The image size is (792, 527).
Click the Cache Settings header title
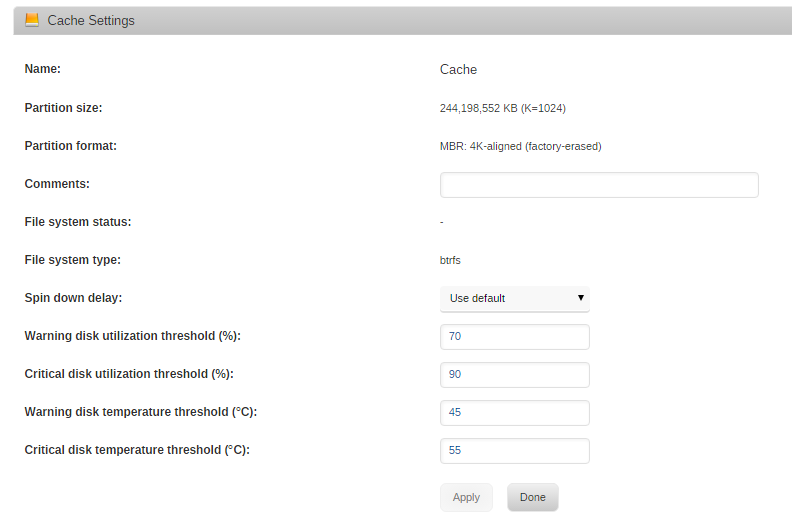coord(91,21)
